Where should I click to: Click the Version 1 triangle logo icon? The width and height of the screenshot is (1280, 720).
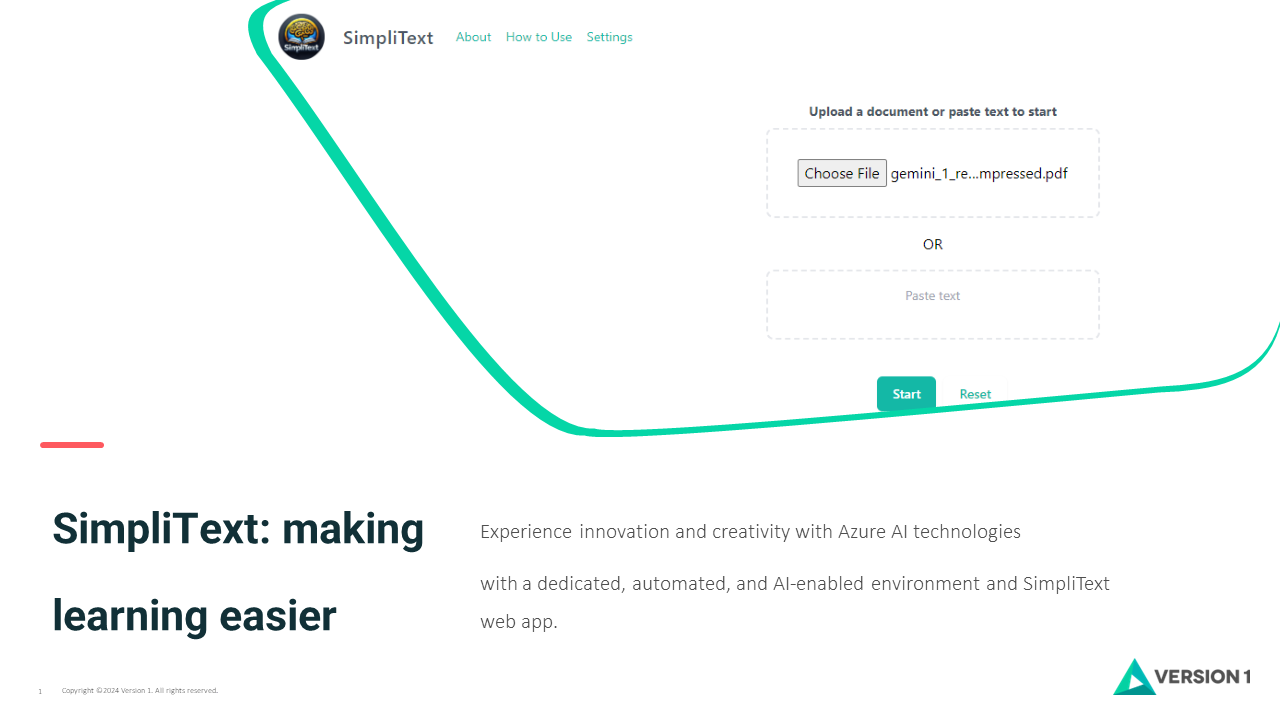coord(1134,677)
